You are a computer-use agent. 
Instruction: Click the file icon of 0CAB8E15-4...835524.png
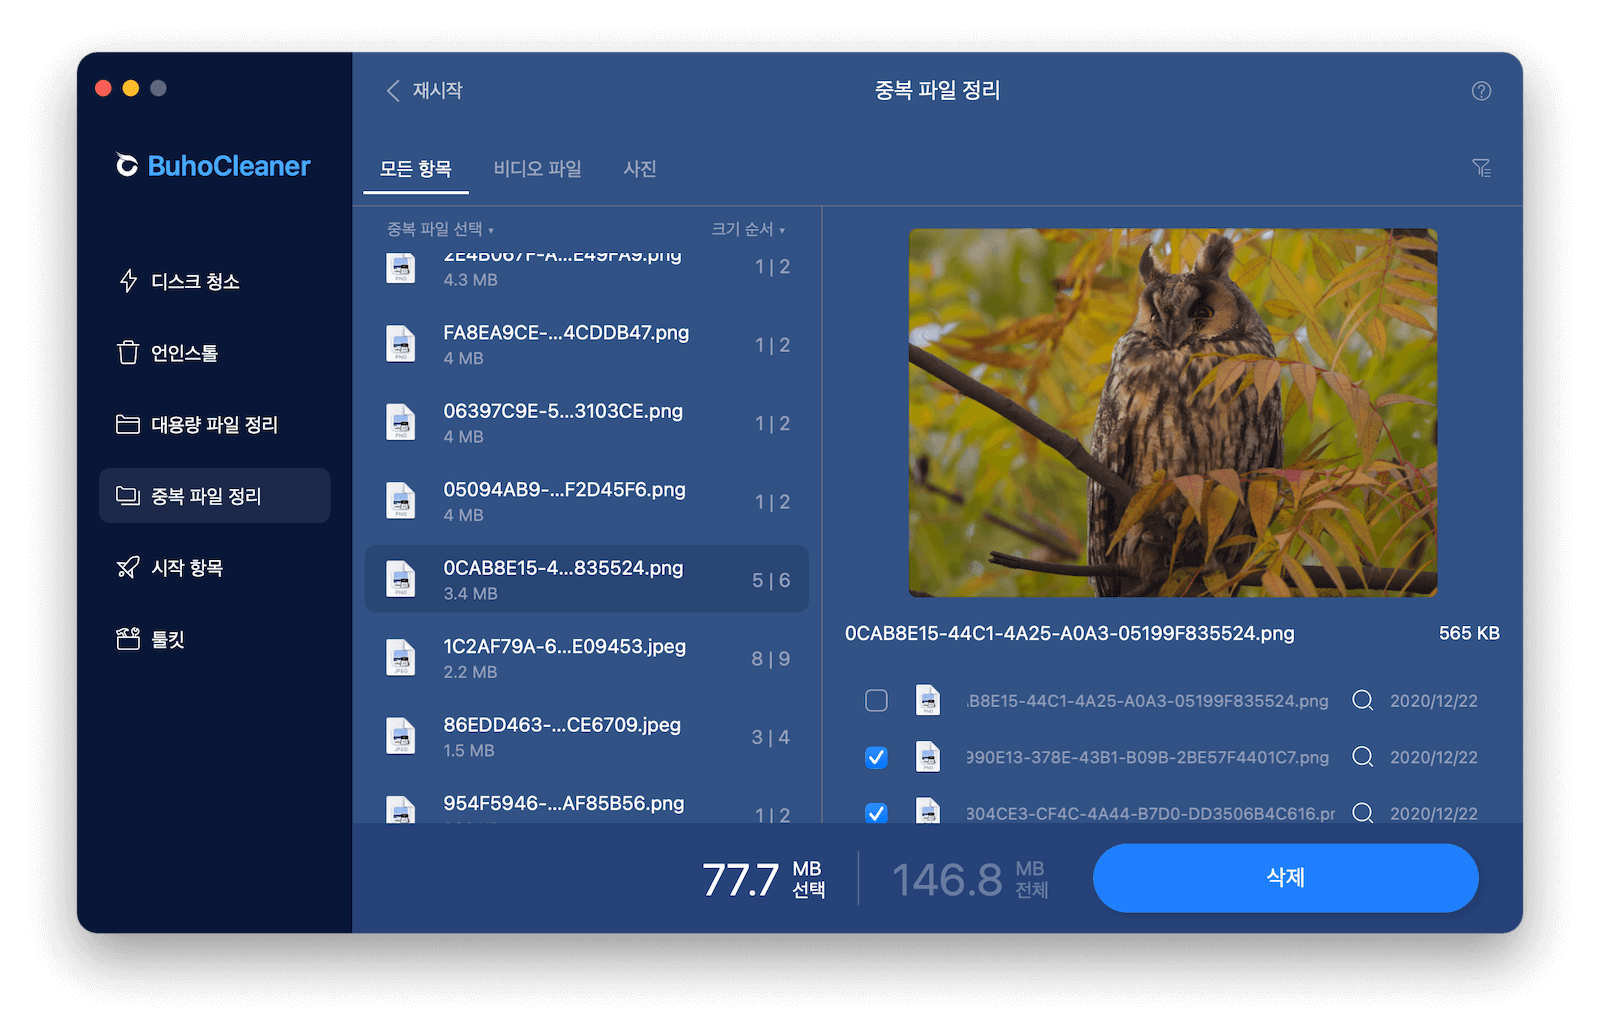tap(401, 579)
